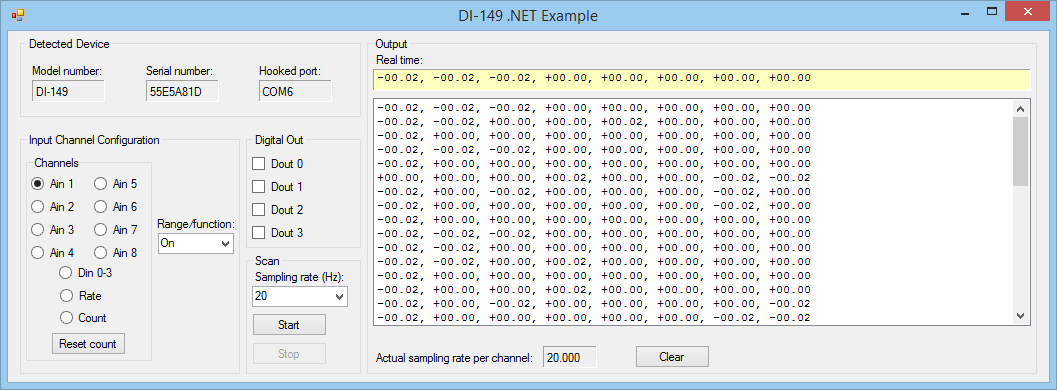Click the Serial number field 55E5A81D

[x=182, y=92]
